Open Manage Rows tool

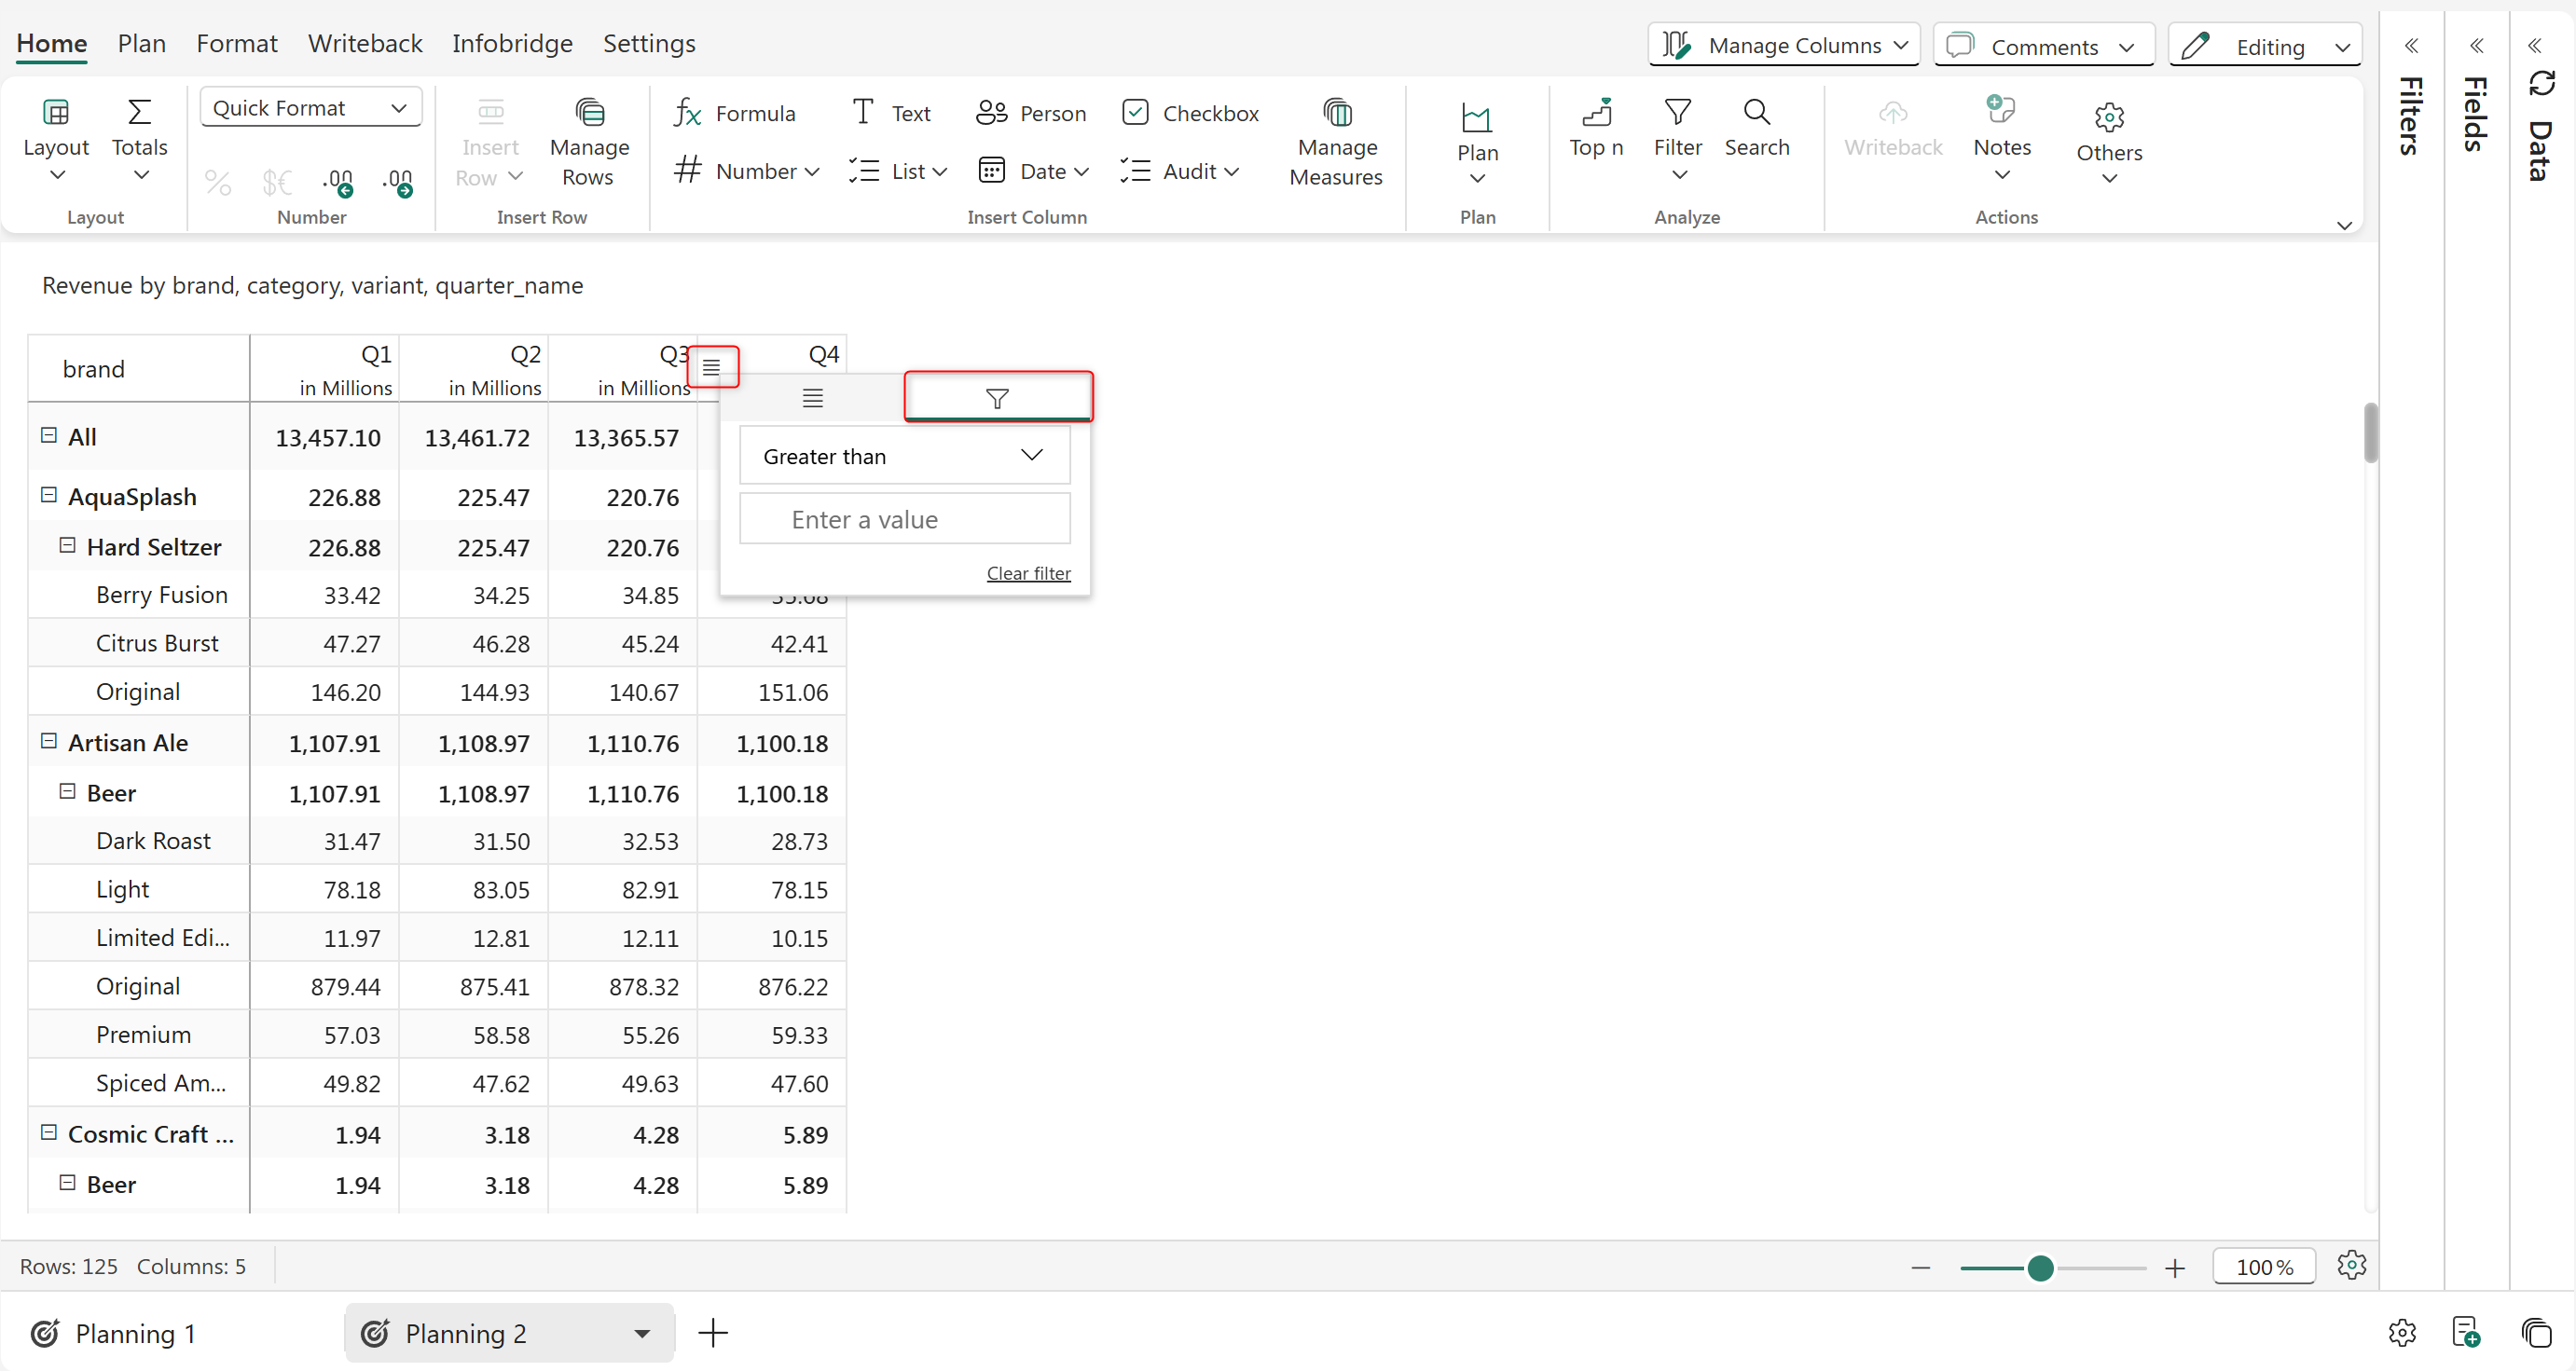589,144
